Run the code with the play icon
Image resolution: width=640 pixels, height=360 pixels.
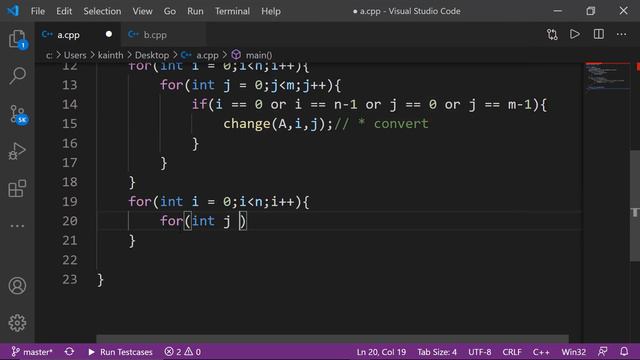(575, 34)
